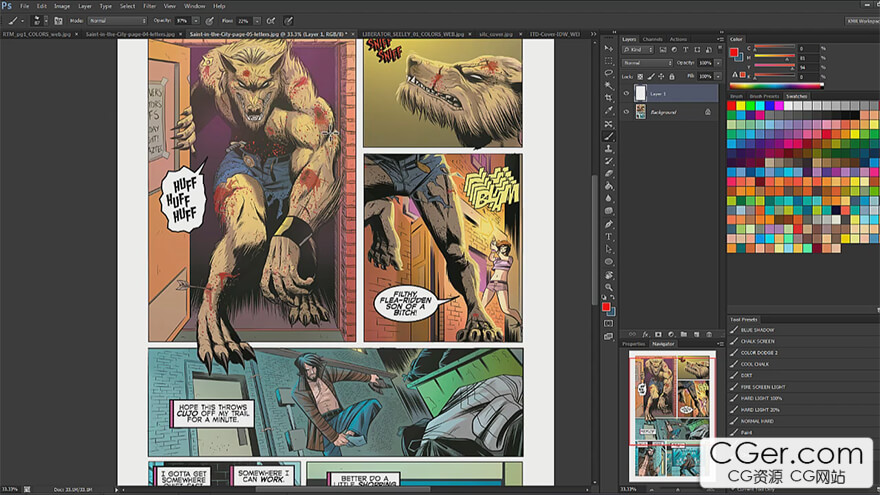Select the Crop tool
Image resolution: width=880 pixels, height=495 pixels.
point(608,98)
